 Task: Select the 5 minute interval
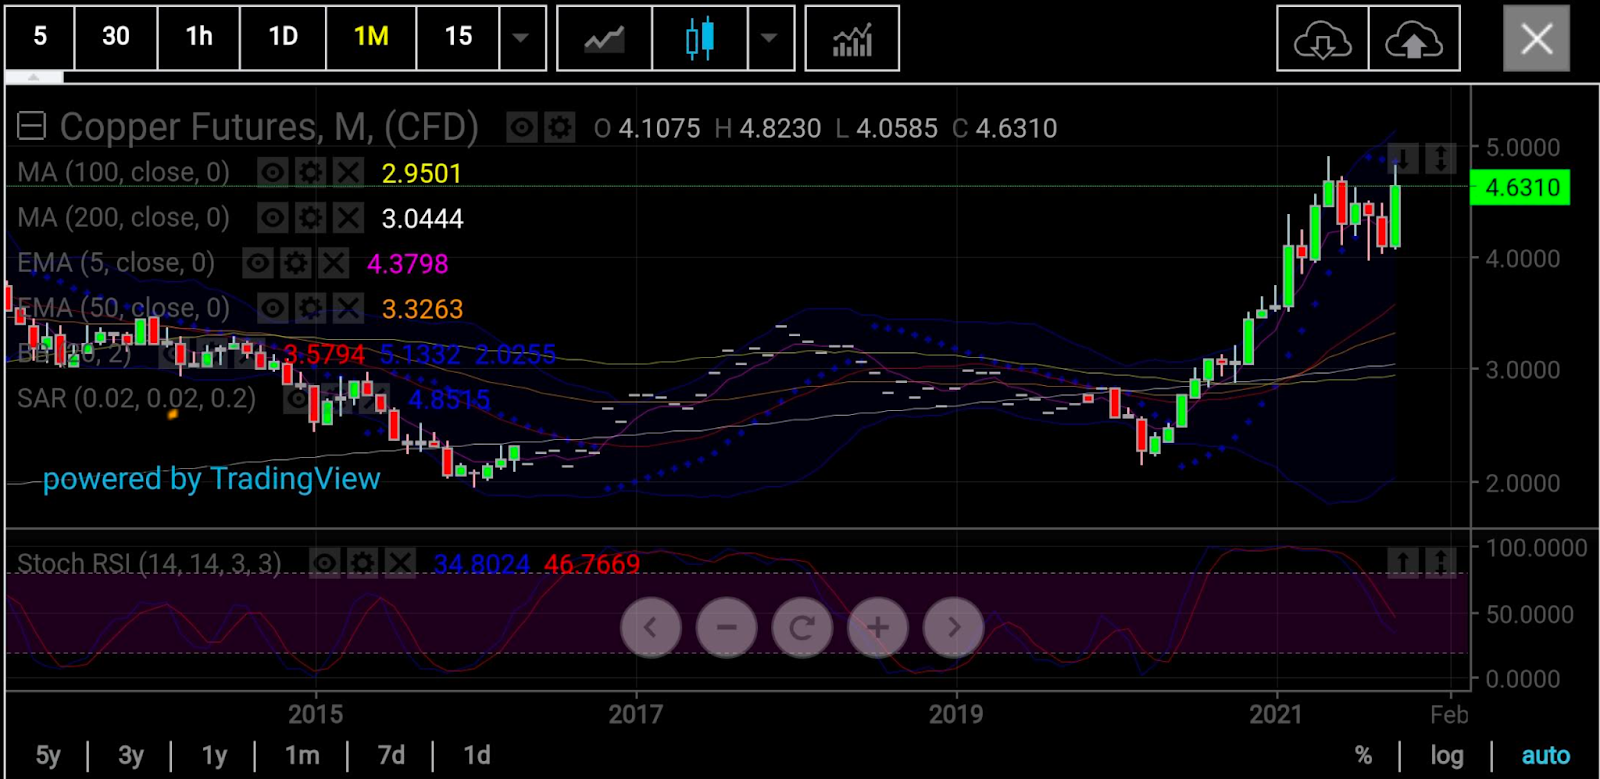(x=40, y=37)
